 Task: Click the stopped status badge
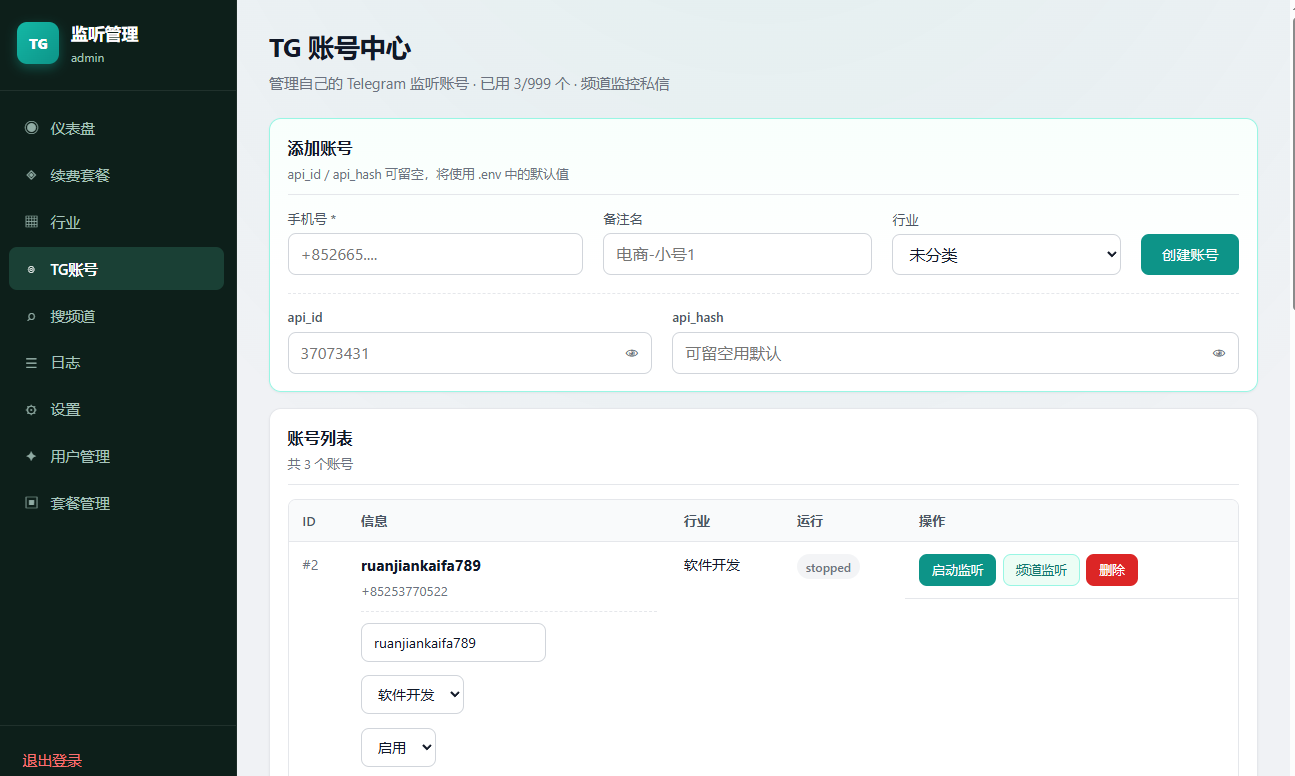[x=828, y=568]
